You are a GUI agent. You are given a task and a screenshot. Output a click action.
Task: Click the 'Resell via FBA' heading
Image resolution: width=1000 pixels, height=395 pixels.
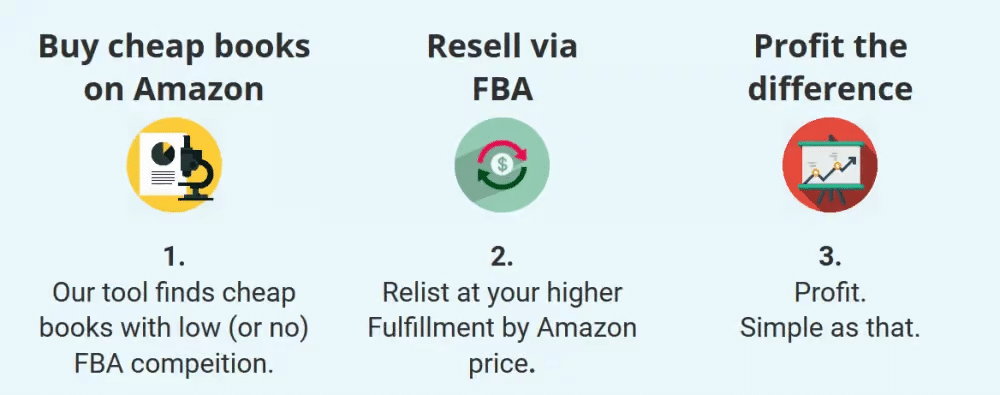502,68
